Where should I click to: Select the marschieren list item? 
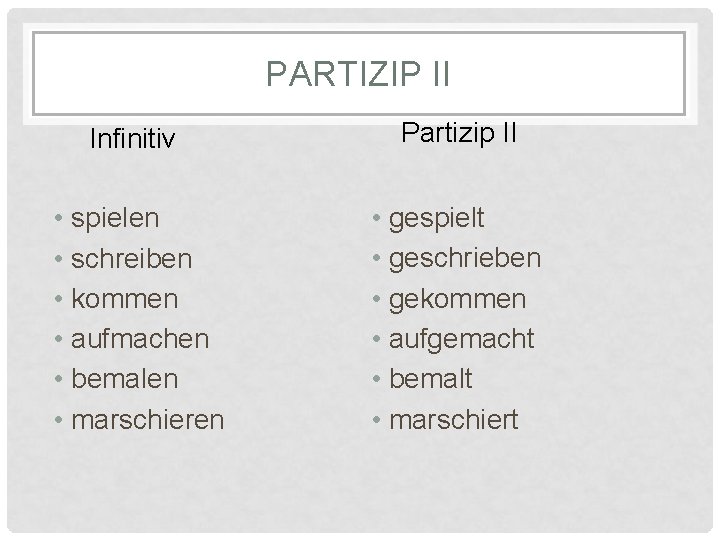(x=147, y=420)
